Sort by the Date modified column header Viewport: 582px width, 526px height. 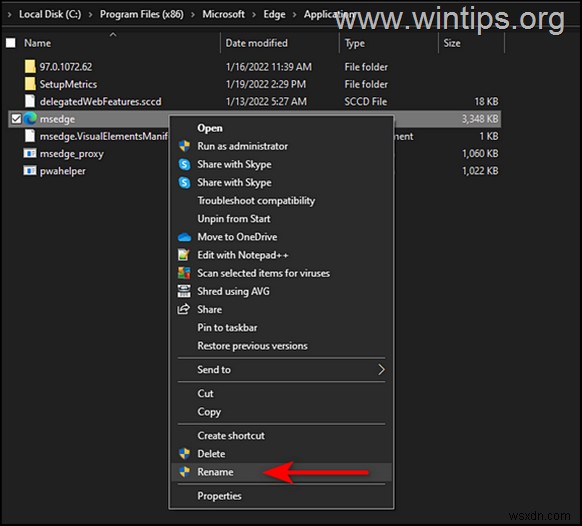tap(256, 43)
